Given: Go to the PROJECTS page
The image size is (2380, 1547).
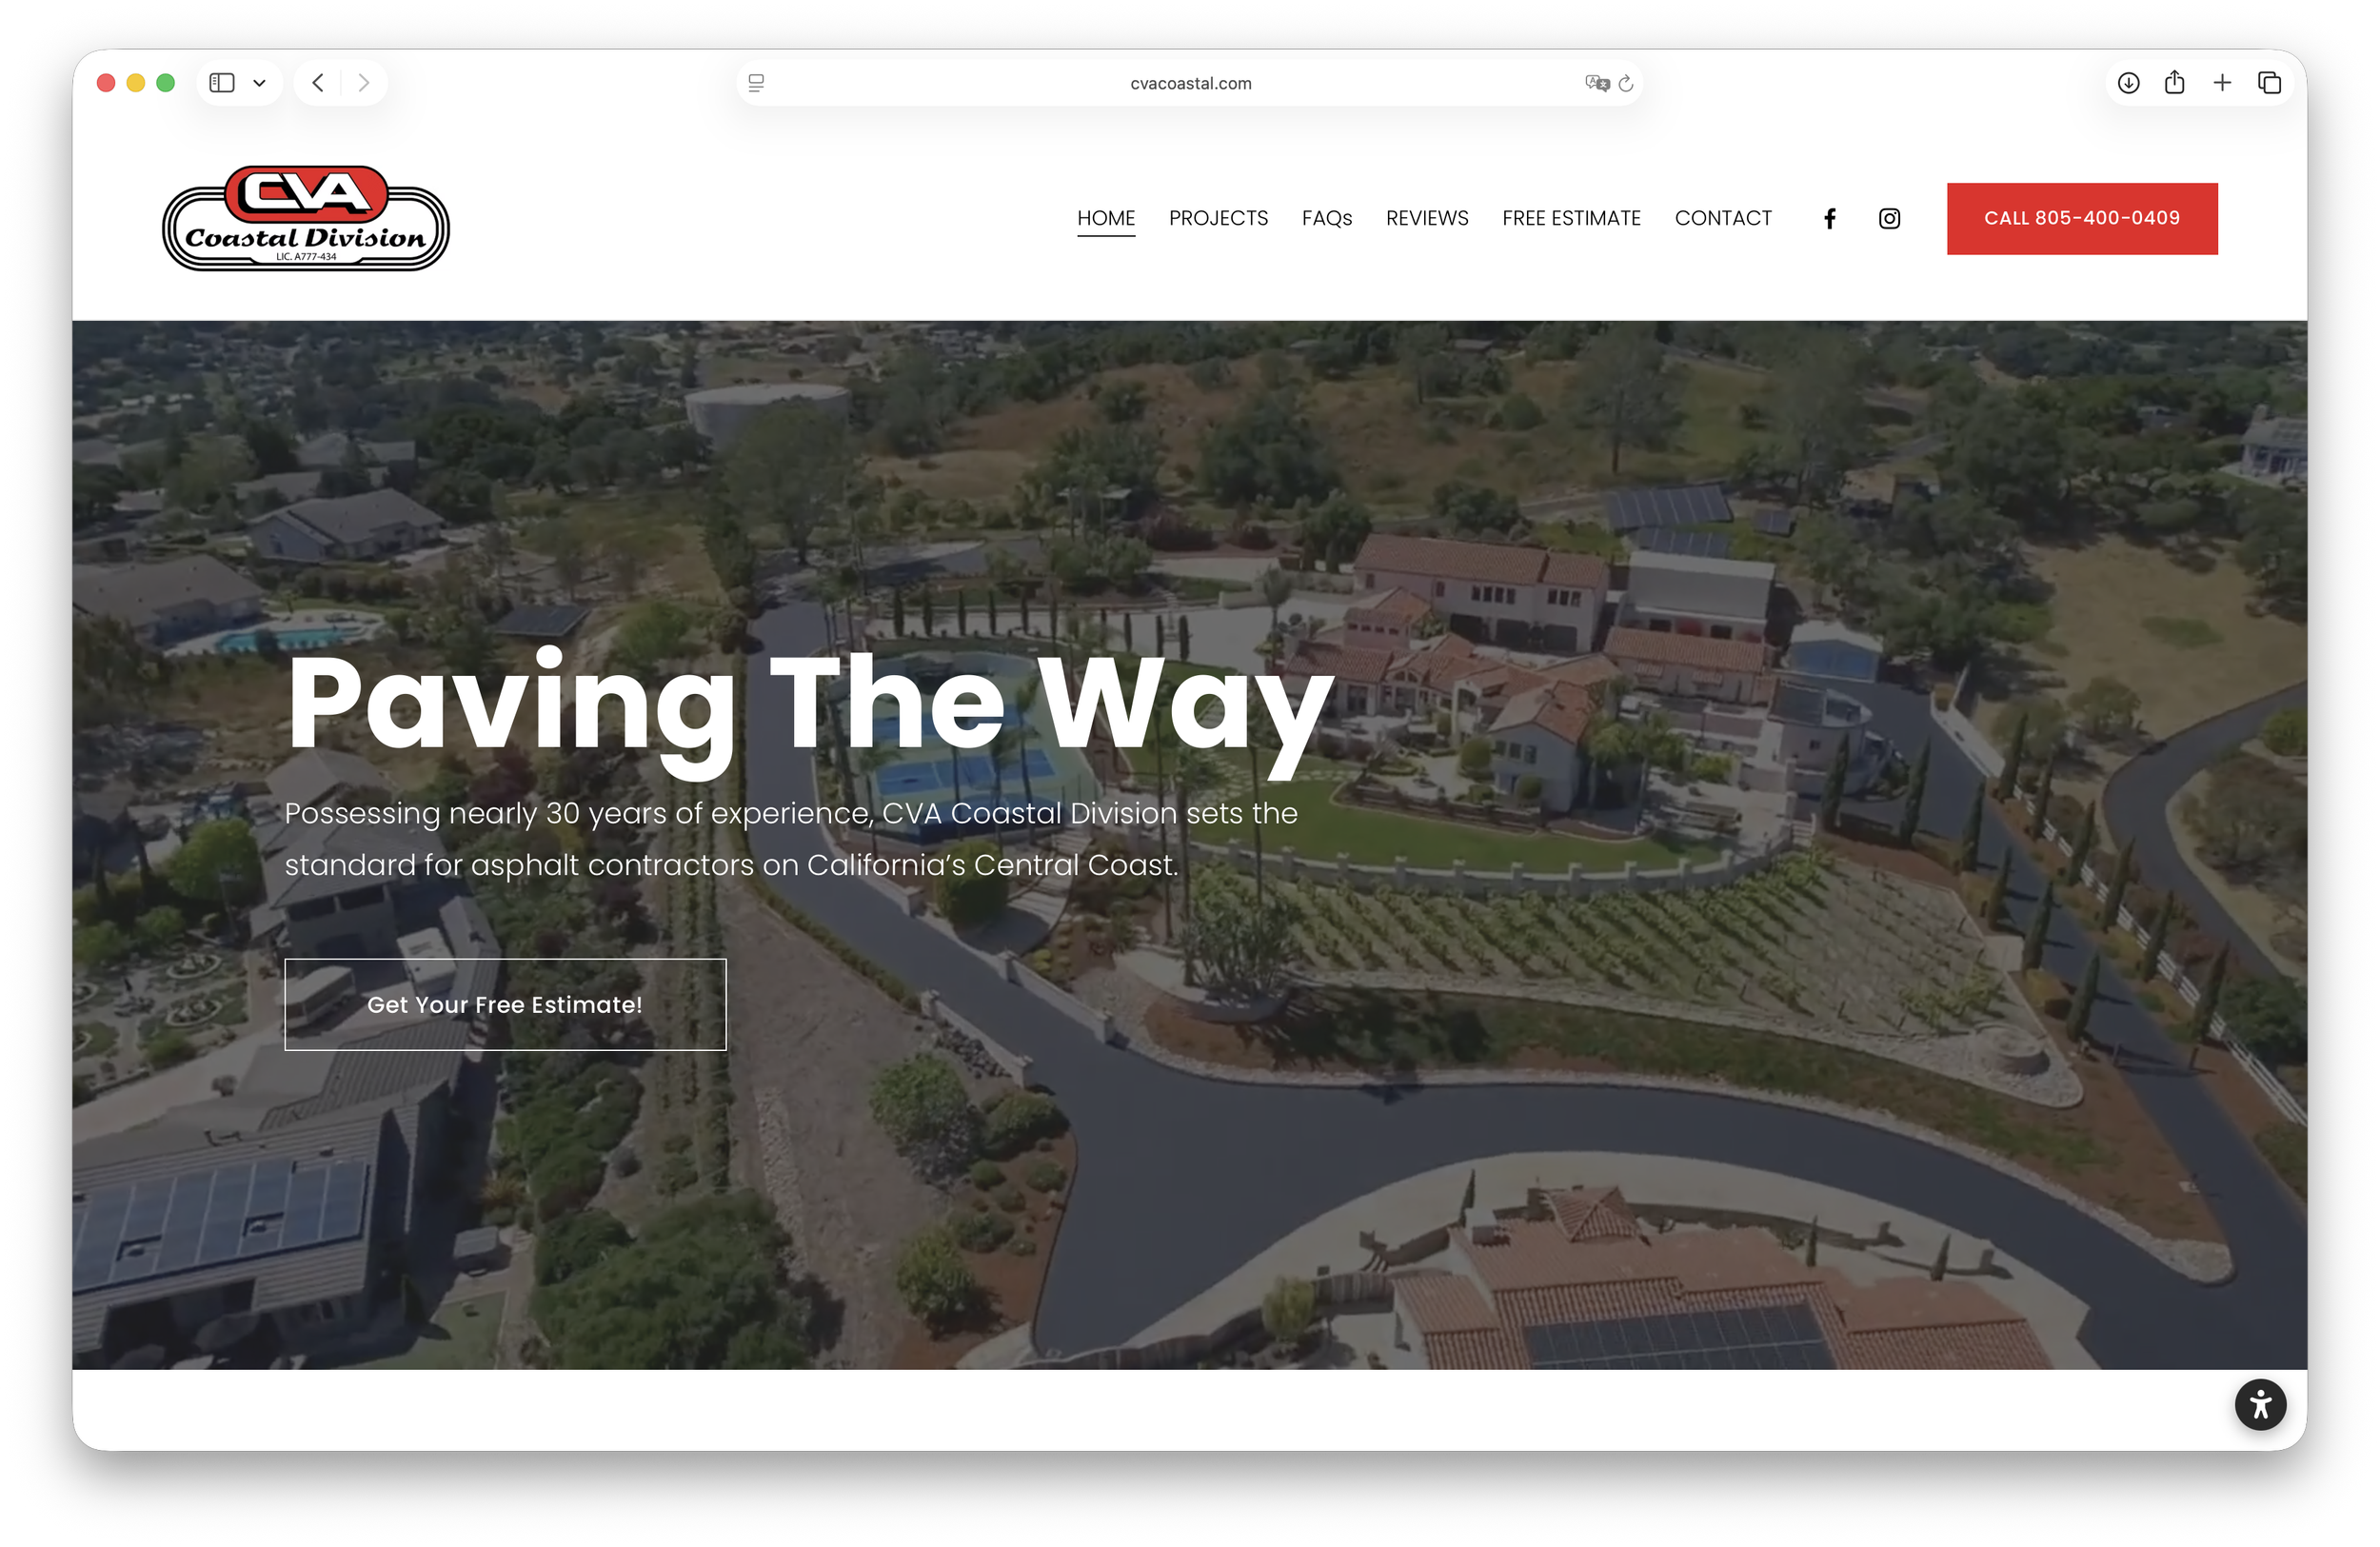Looking at the screenshot, I should (1218, 218).
